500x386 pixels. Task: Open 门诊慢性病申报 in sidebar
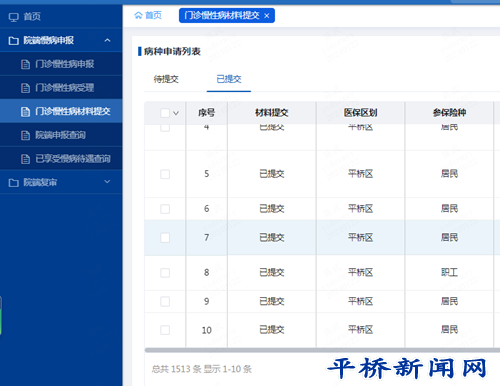[61, 64]
